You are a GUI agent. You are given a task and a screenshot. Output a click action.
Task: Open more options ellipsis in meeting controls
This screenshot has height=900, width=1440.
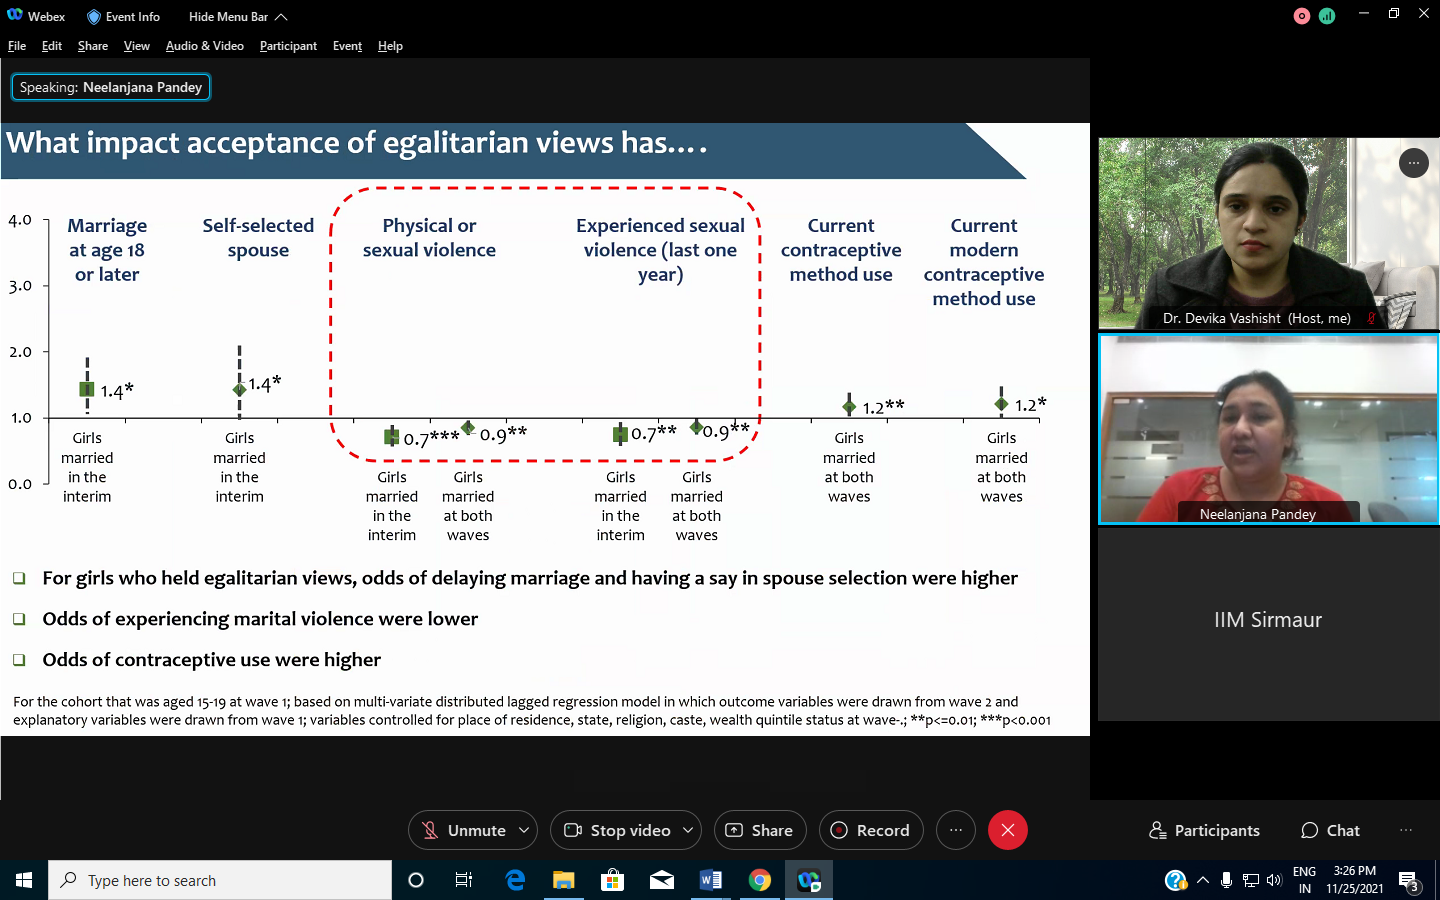[x=955, y=830]
